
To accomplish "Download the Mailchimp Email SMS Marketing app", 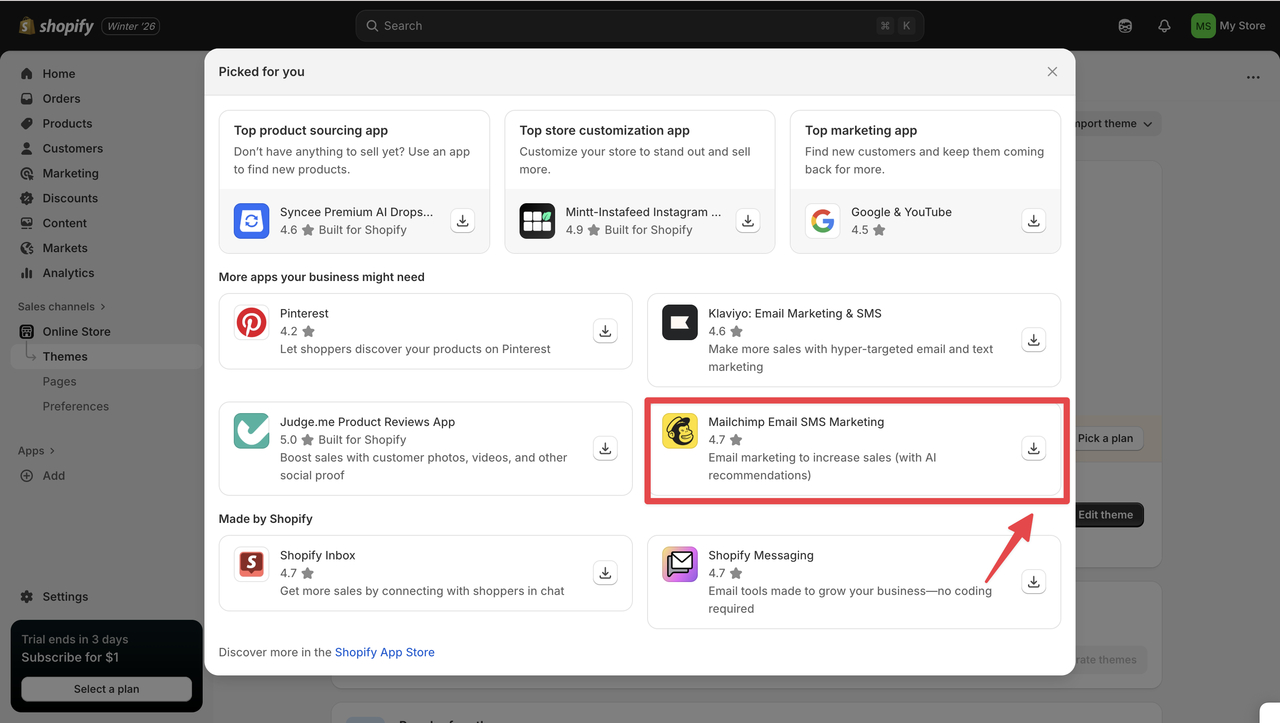I will tap(1033, 448).
